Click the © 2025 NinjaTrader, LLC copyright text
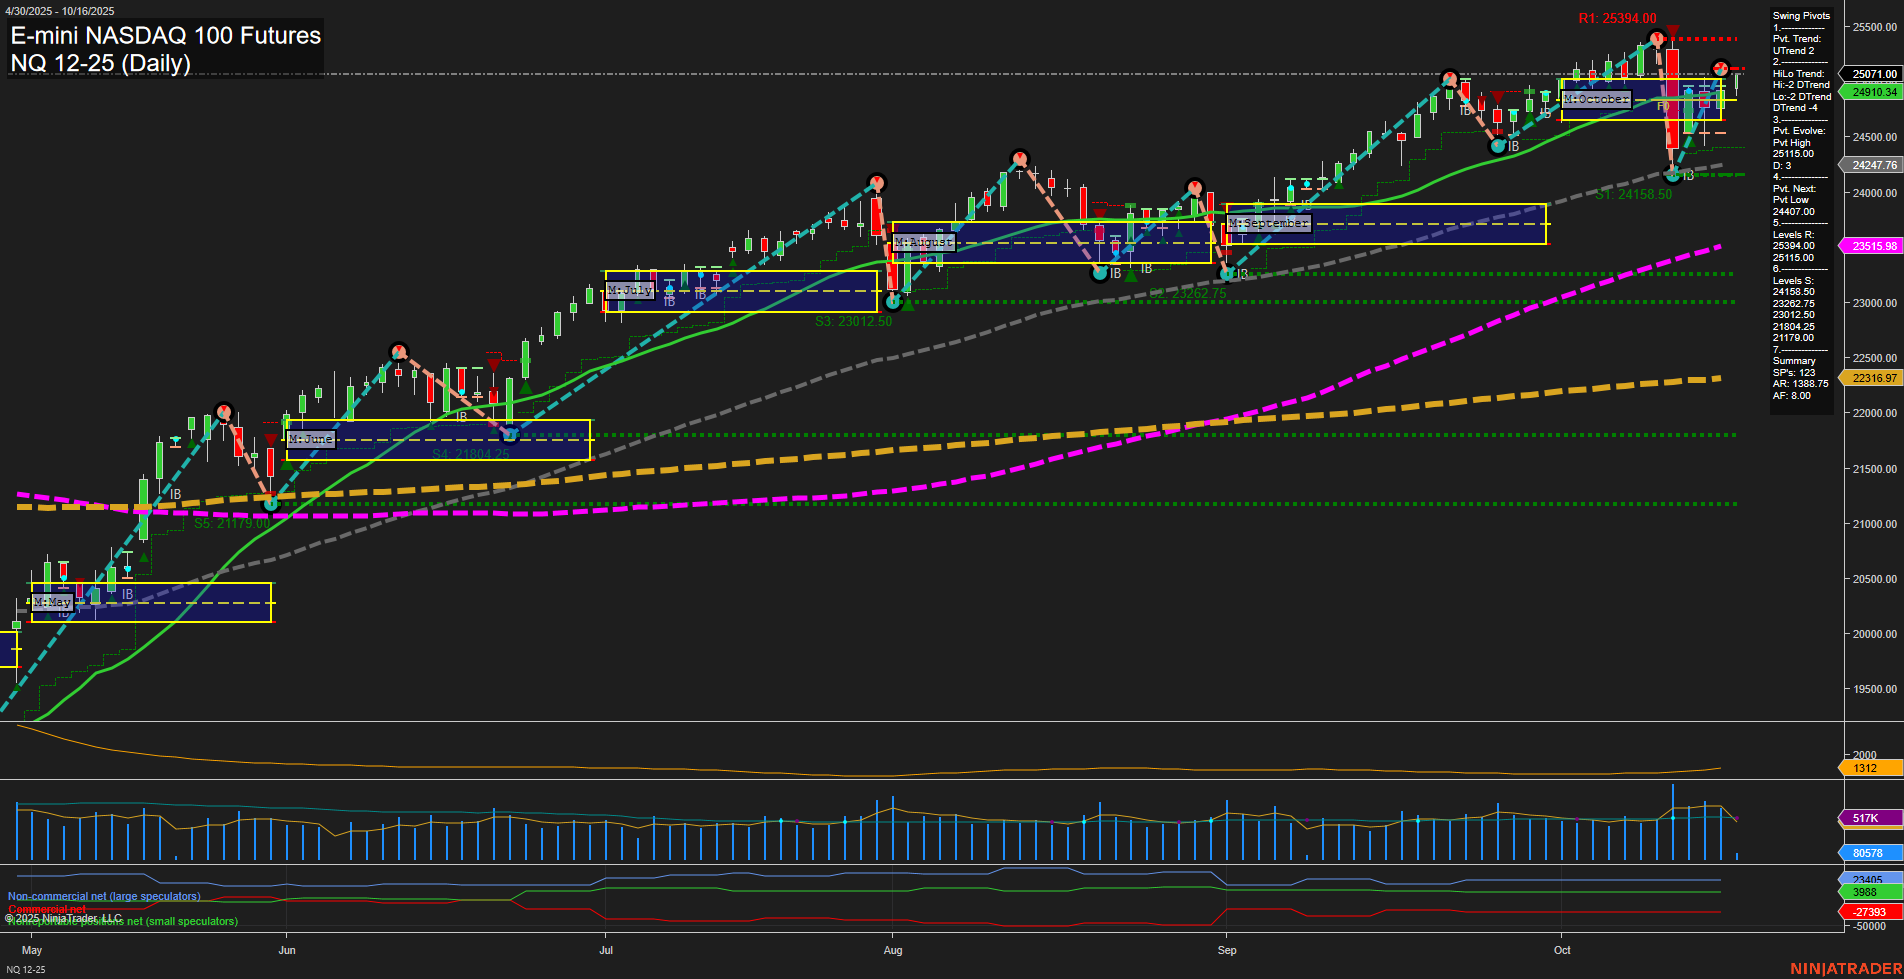This screenshot has width=1904, height=979. pyautogui.click(x=65, y=917)
